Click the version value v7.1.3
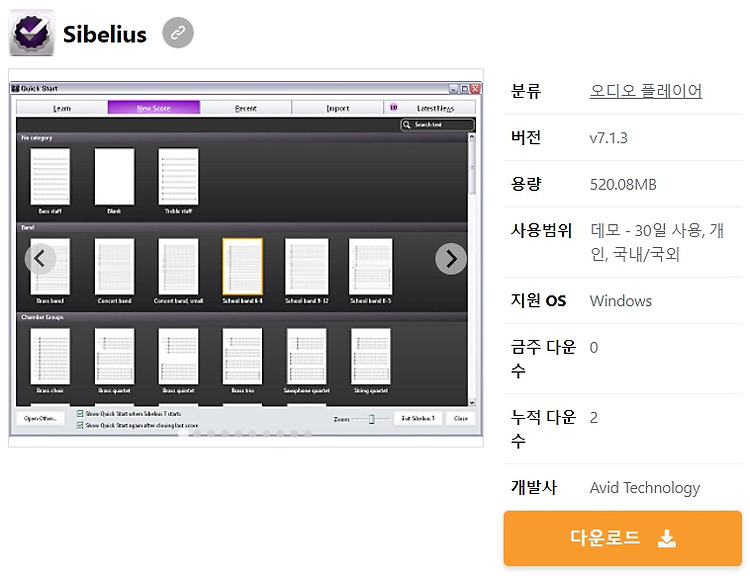 pyautogui.click(x=608, y=138)
